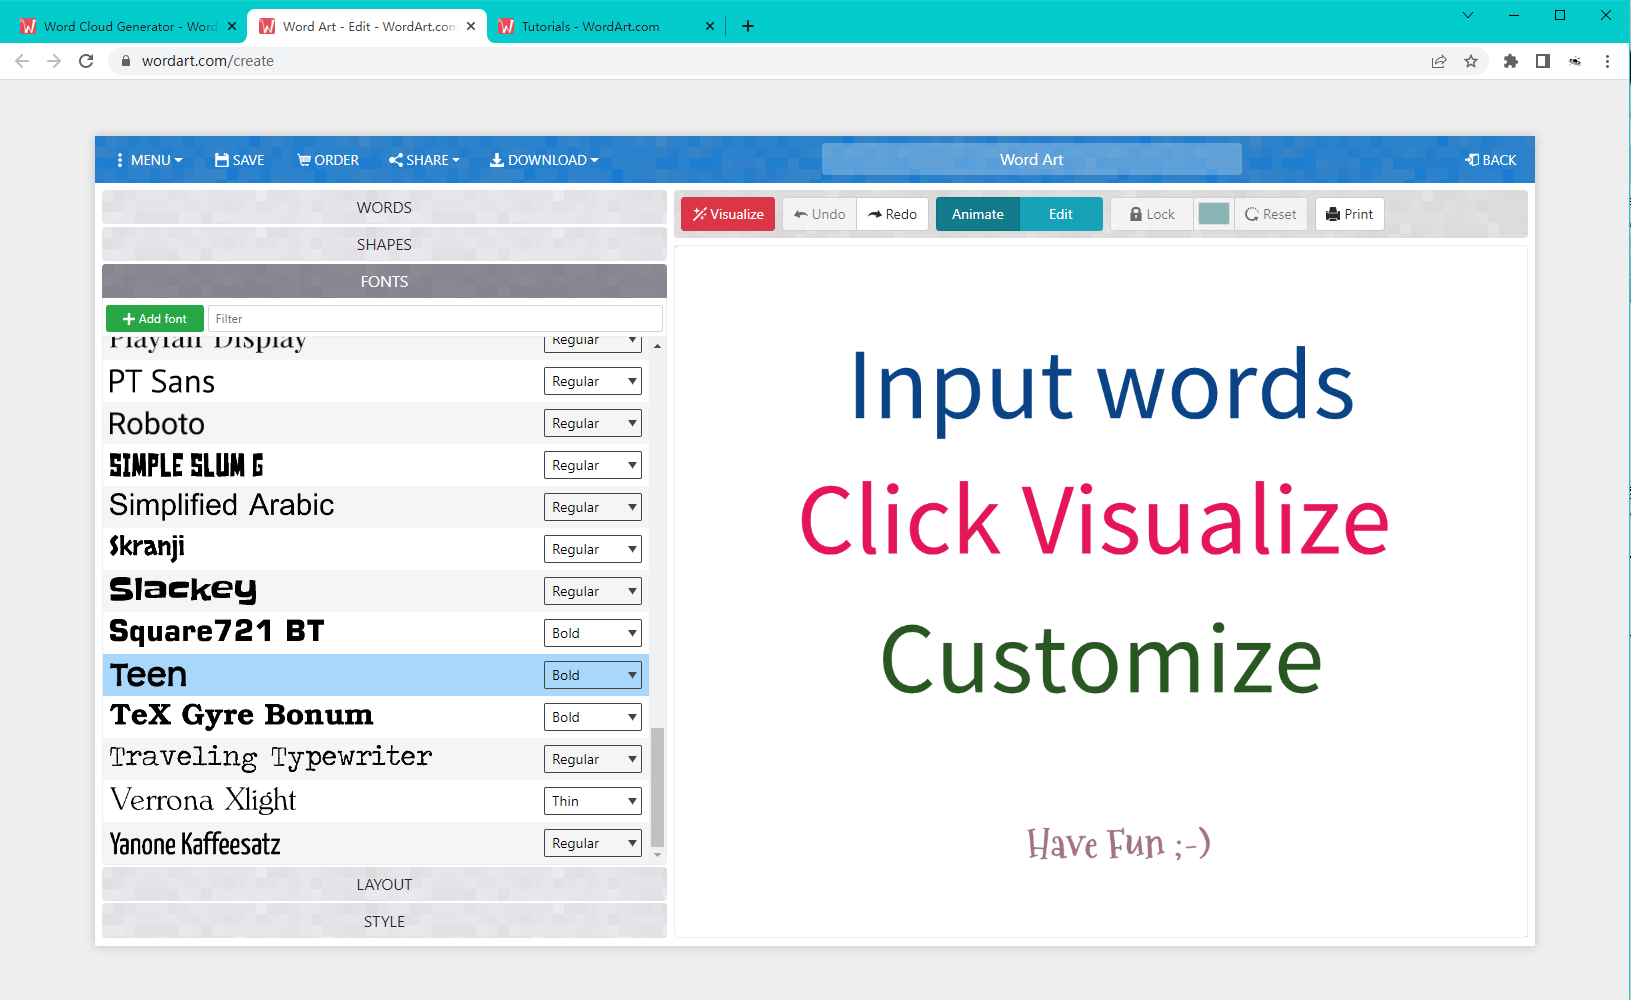This screenshot has height=1000, width=1631.
Task: Close the Word Art - Edit tab
Action: tap(471, 27)
